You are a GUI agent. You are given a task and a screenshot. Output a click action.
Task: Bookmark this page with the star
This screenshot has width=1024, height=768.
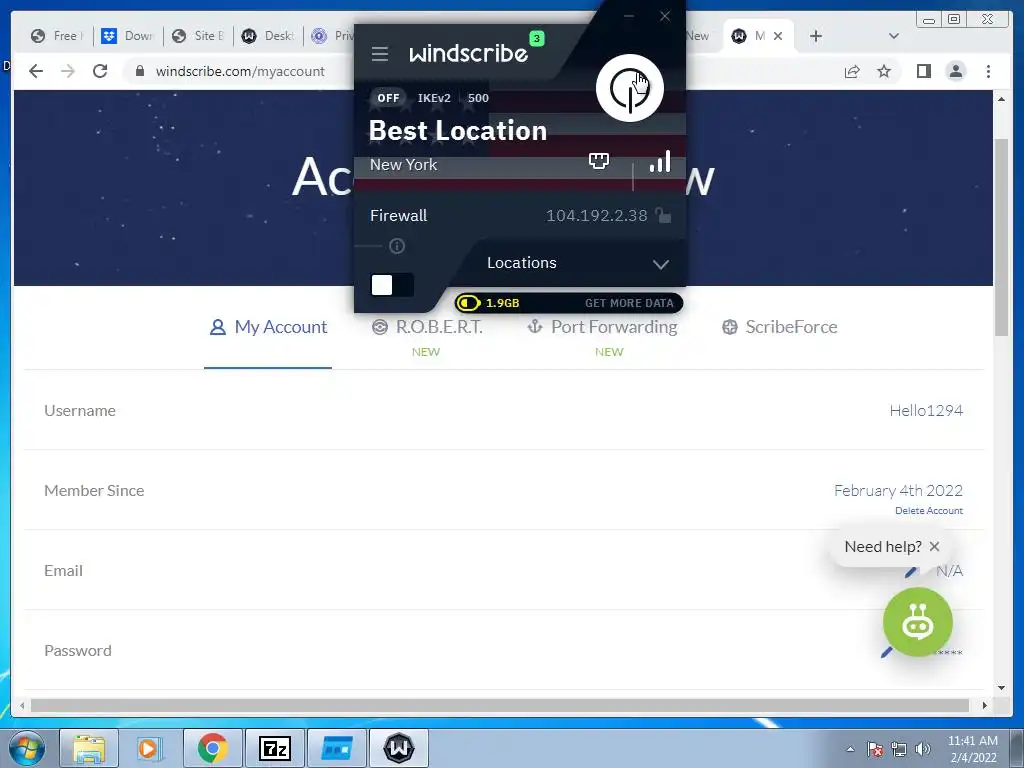884,71
